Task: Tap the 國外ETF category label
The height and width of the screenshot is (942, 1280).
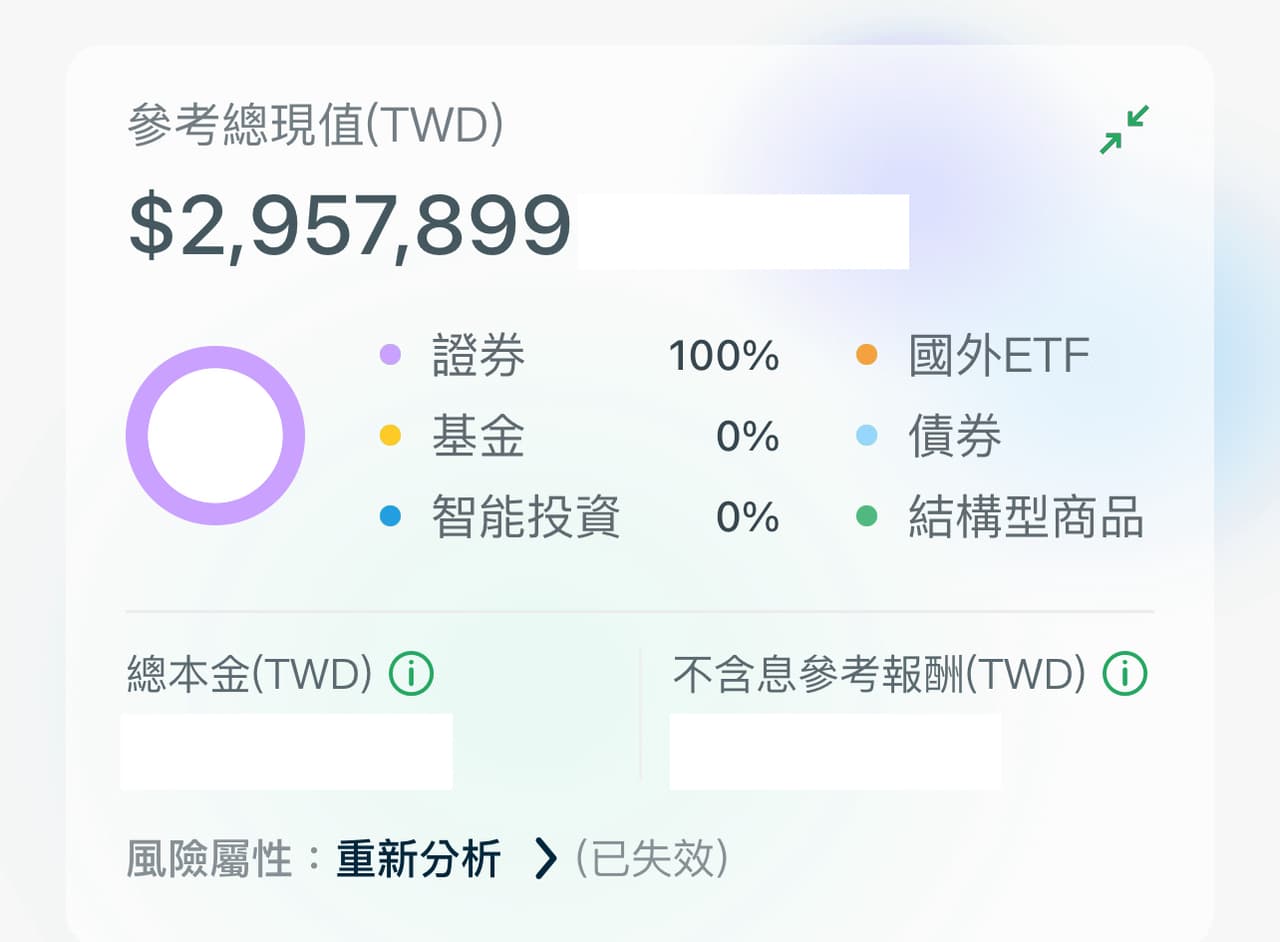Action: coord(999,355)
